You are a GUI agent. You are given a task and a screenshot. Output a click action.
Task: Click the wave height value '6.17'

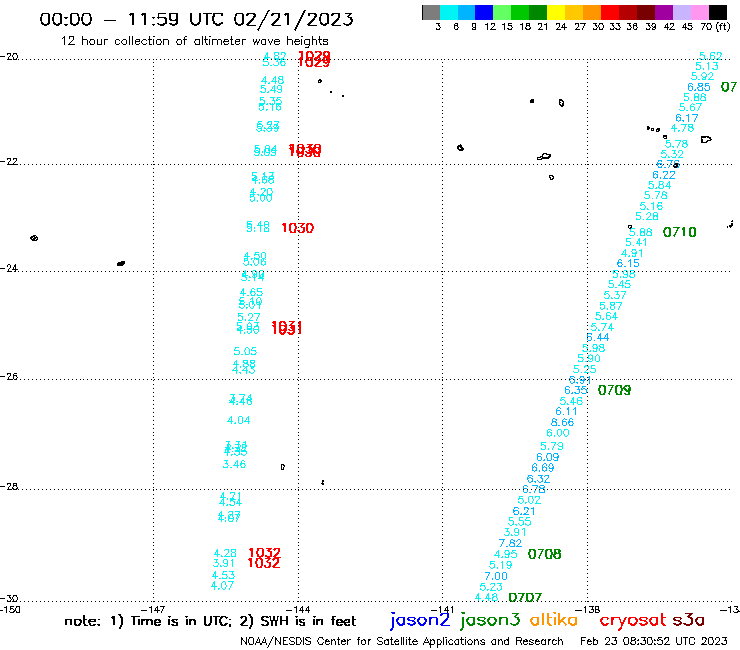click(687, 118)
